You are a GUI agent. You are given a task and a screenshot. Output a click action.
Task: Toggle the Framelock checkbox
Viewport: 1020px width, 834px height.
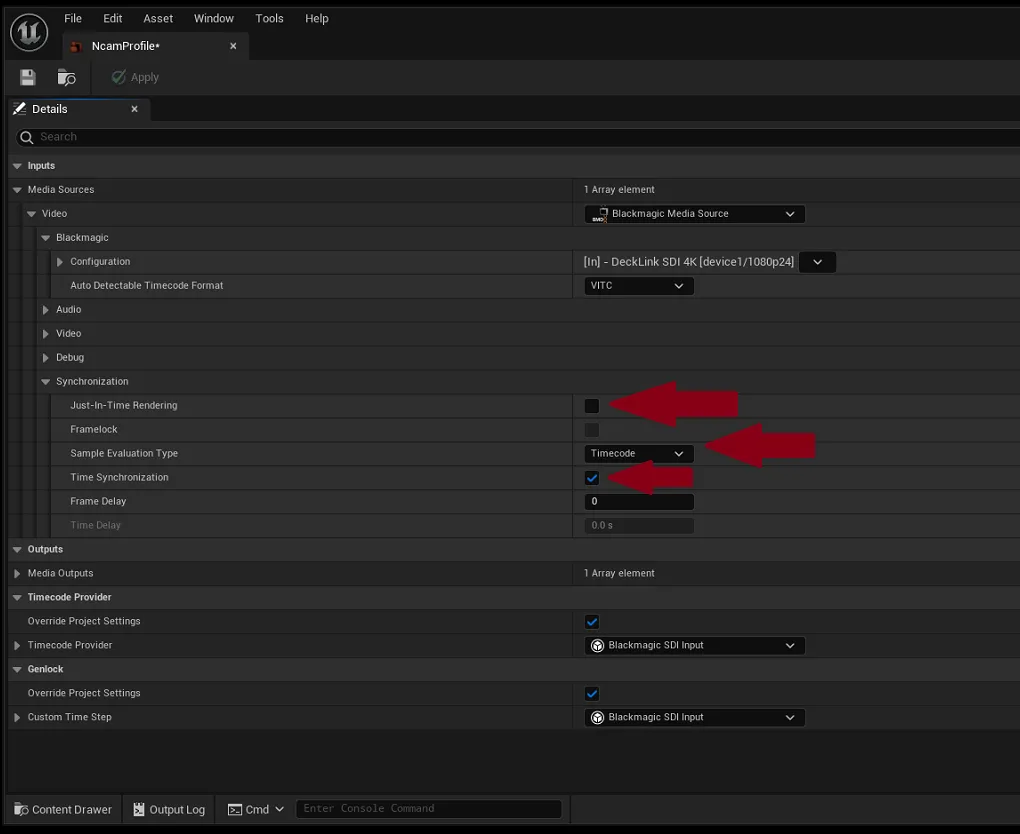pyautogui.click(x=592, y=430)
